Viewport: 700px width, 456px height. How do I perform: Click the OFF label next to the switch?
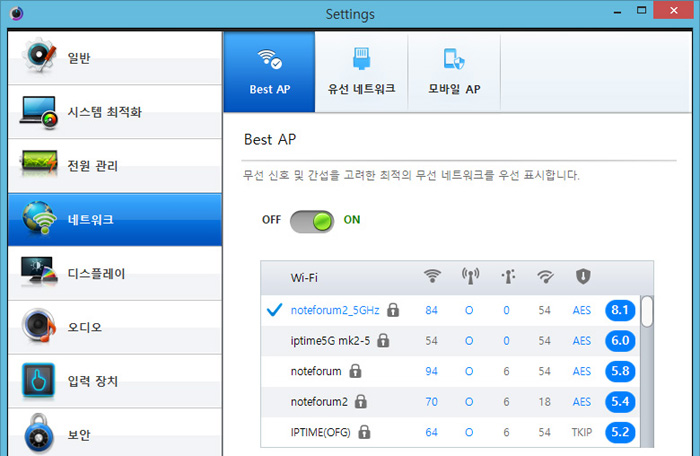[271, 220]
